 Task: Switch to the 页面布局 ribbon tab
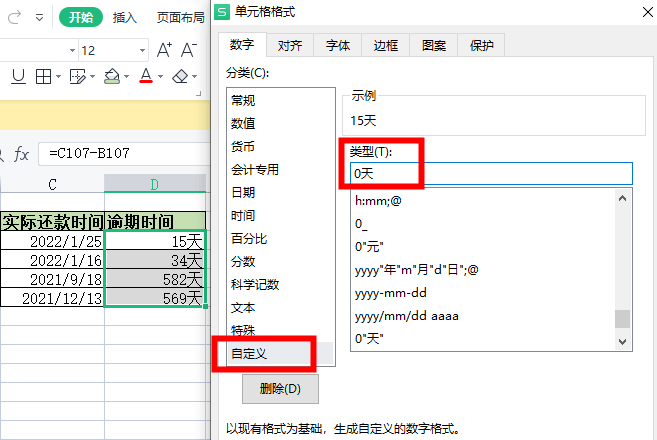point(181,17)
